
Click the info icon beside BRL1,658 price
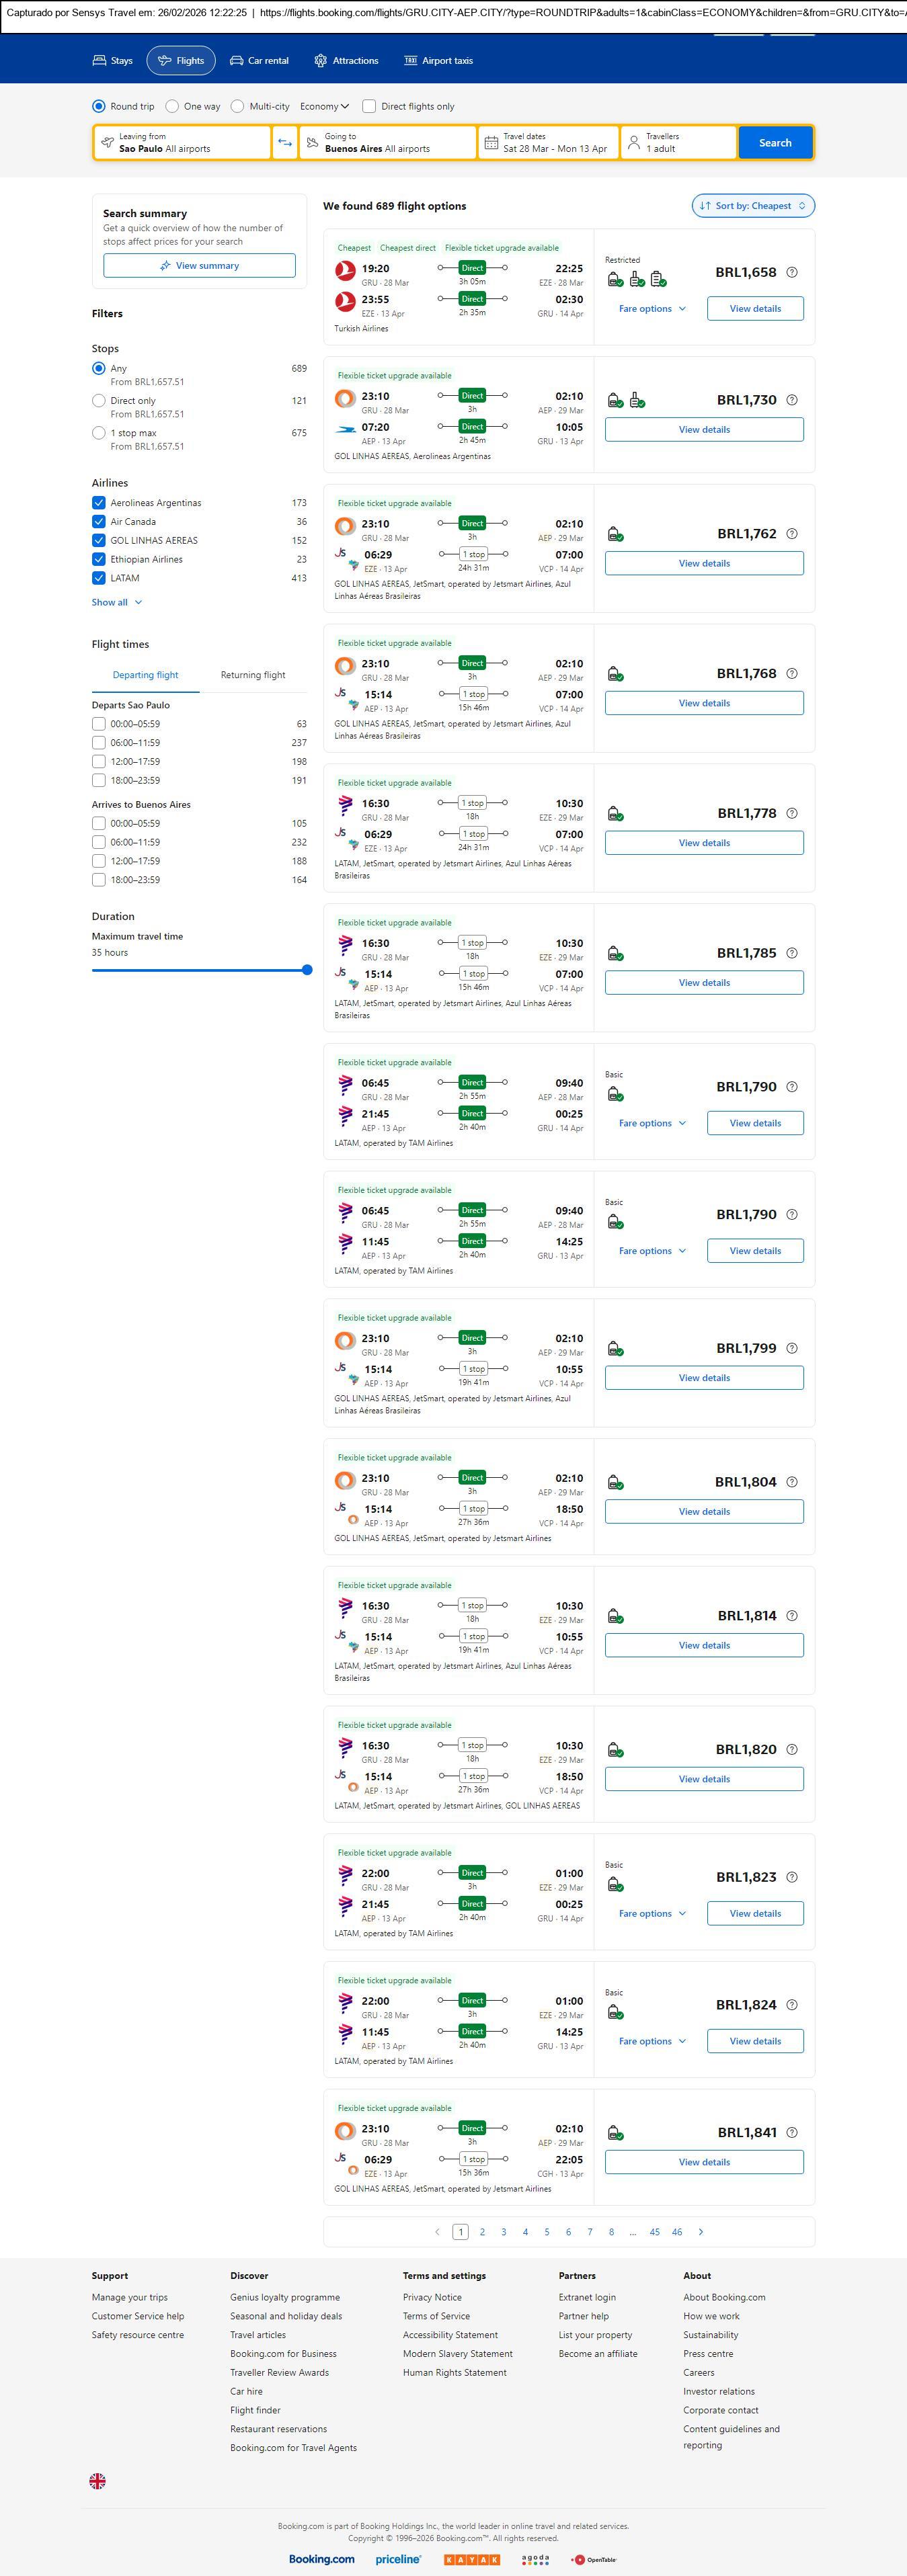(x=792, y=273)
